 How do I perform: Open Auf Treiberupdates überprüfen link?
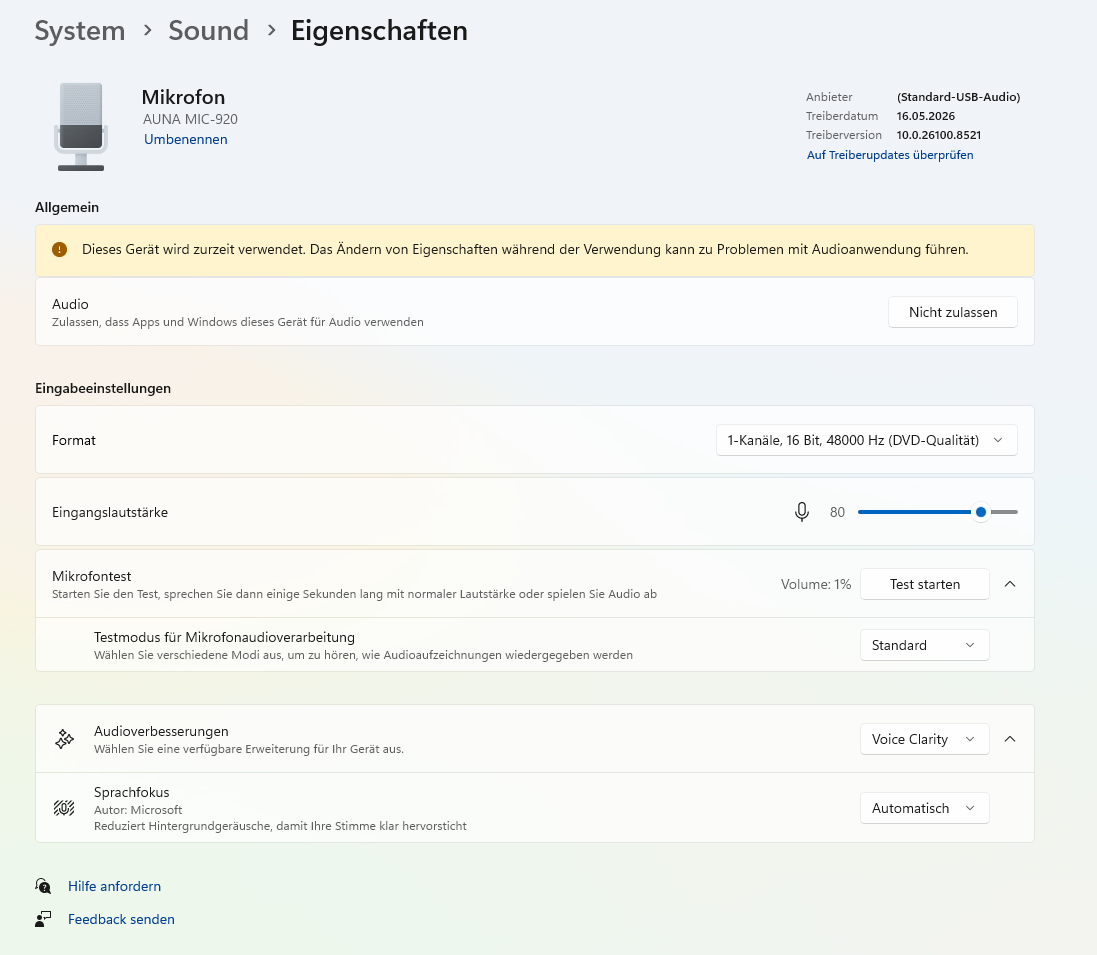[890, 155]
